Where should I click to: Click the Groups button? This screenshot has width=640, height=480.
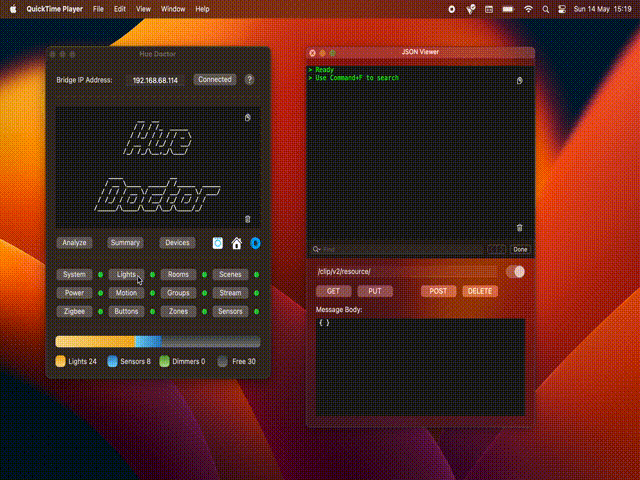click(x=178, y=293)
